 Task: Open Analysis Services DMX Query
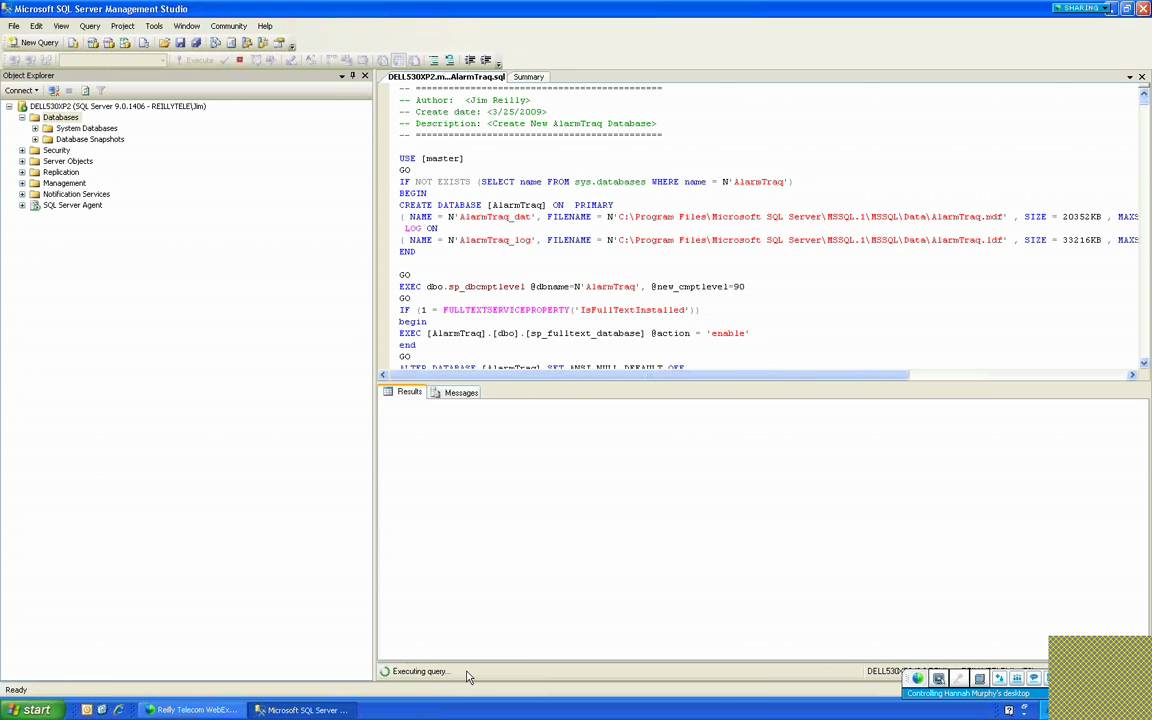click(x=109, y=43)
